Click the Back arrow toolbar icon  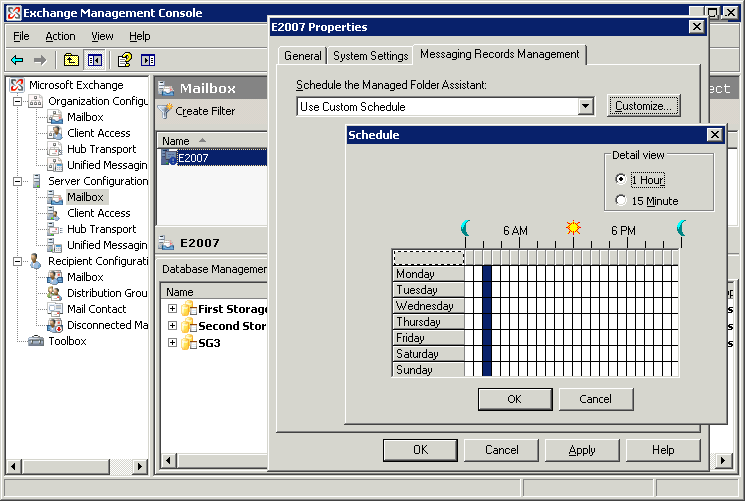pos(17,60)
